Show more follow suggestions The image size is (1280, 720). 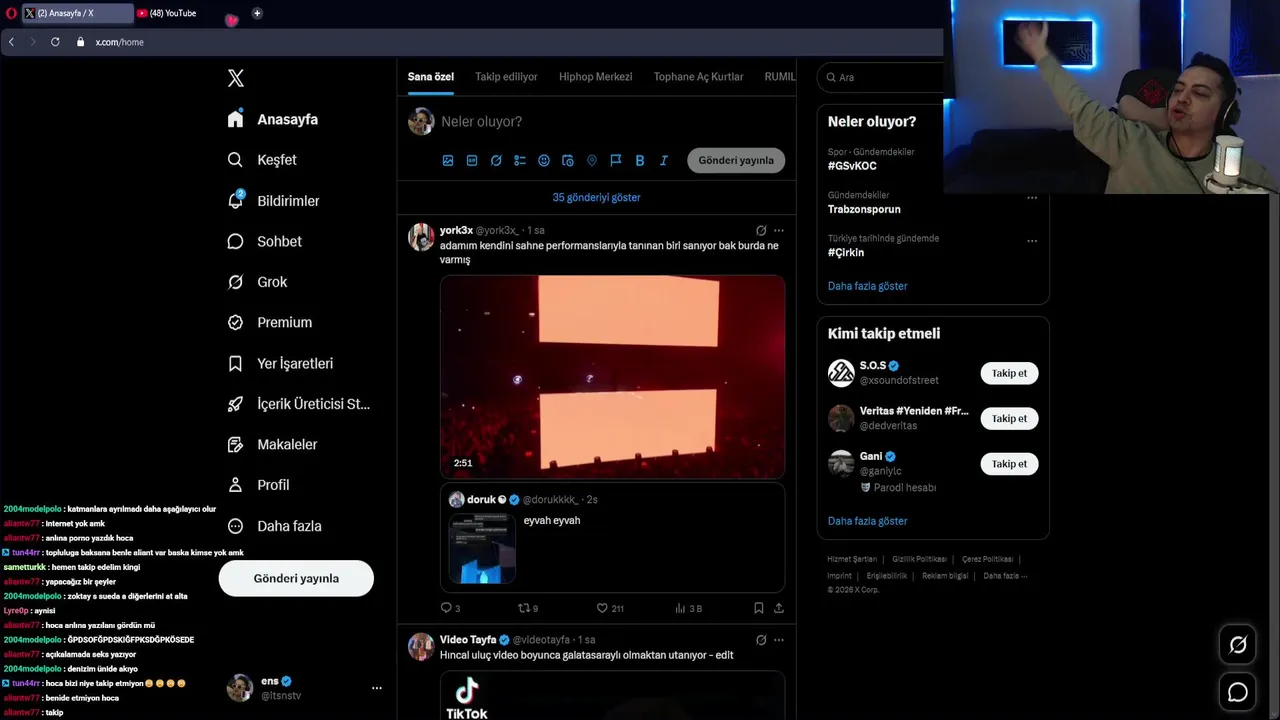coord(867,521)
